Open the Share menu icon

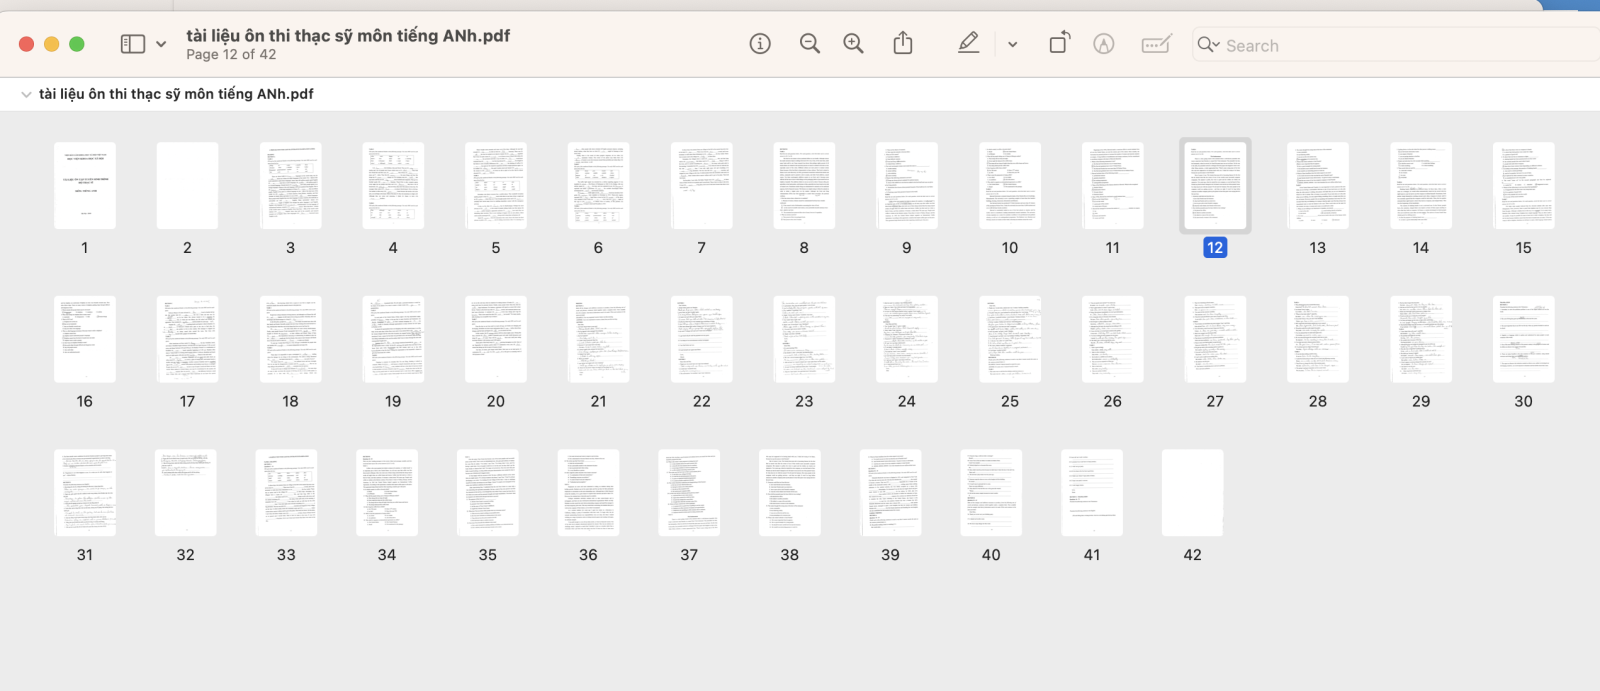(903, 44)
